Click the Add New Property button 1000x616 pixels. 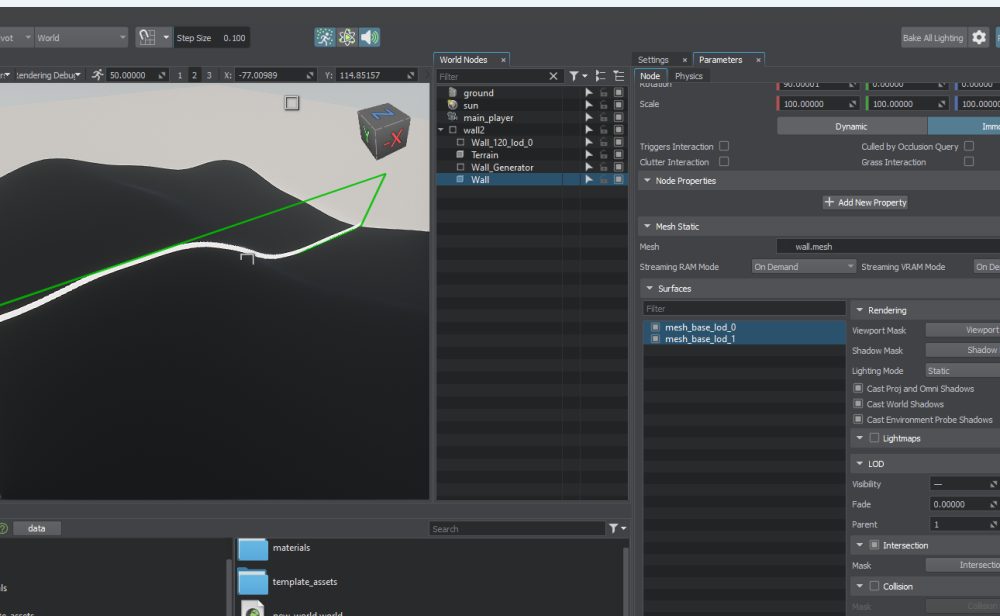pos(865,202)
